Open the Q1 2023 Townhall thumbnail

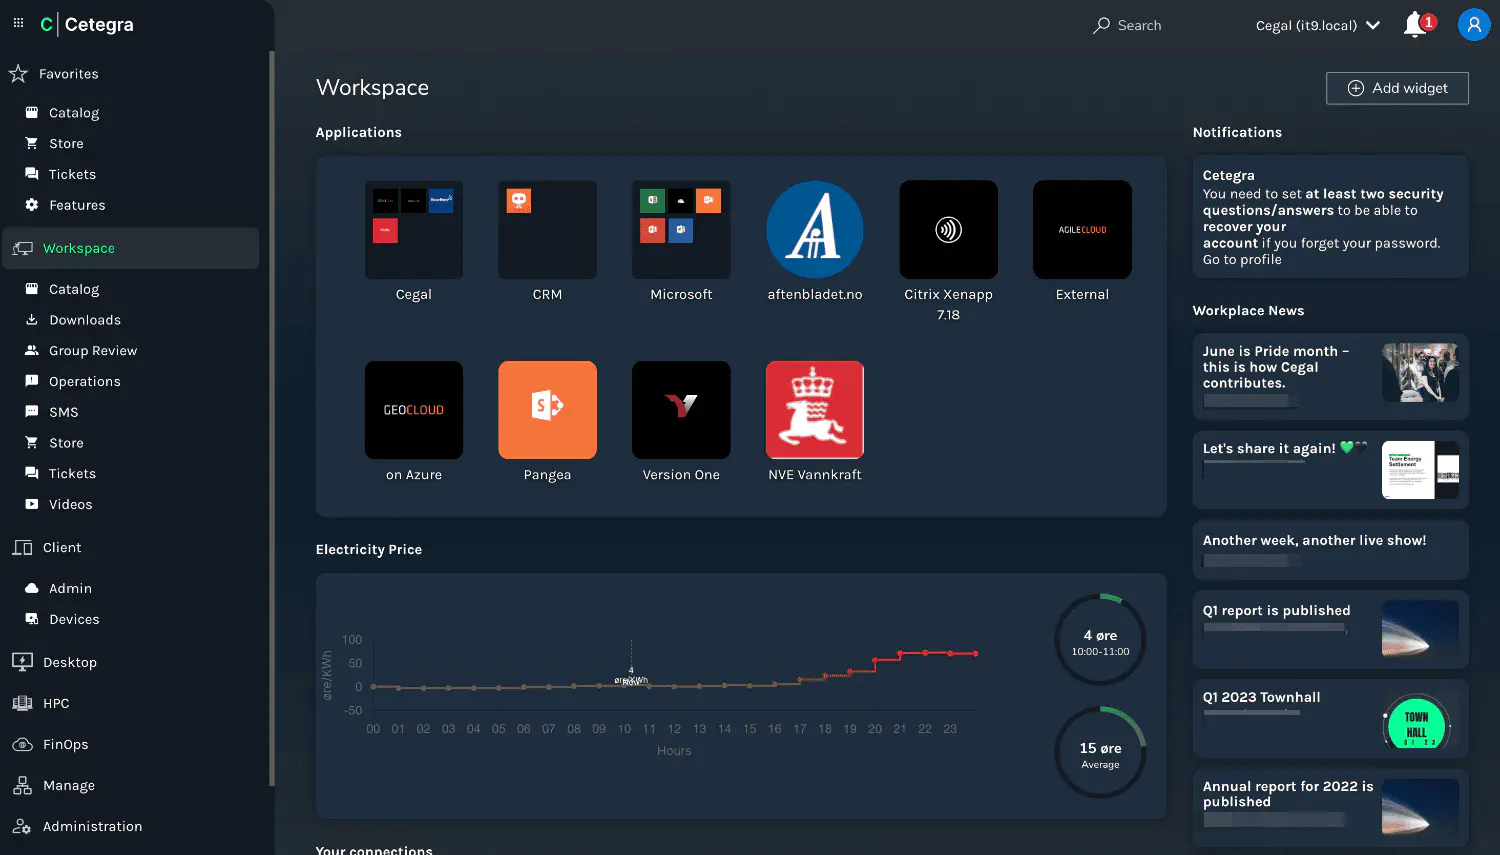[x=1417, y=722]
